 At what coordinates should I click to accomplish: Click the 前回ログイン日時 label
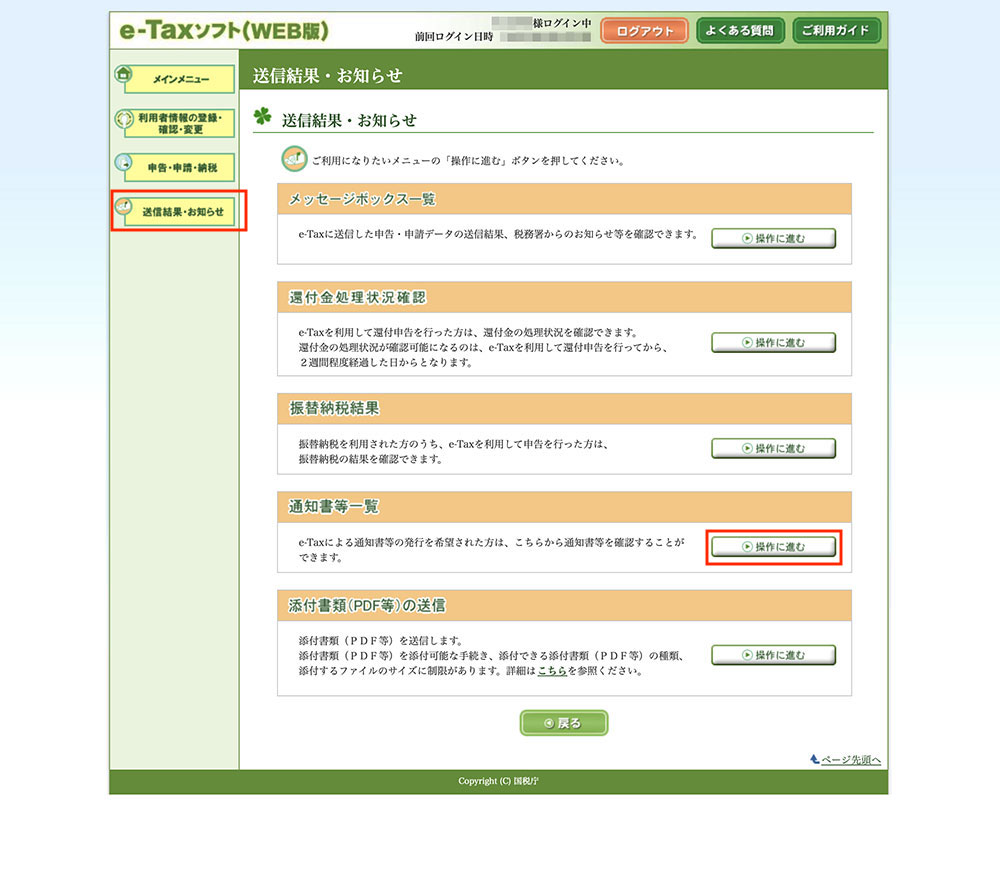pos(453,37)
